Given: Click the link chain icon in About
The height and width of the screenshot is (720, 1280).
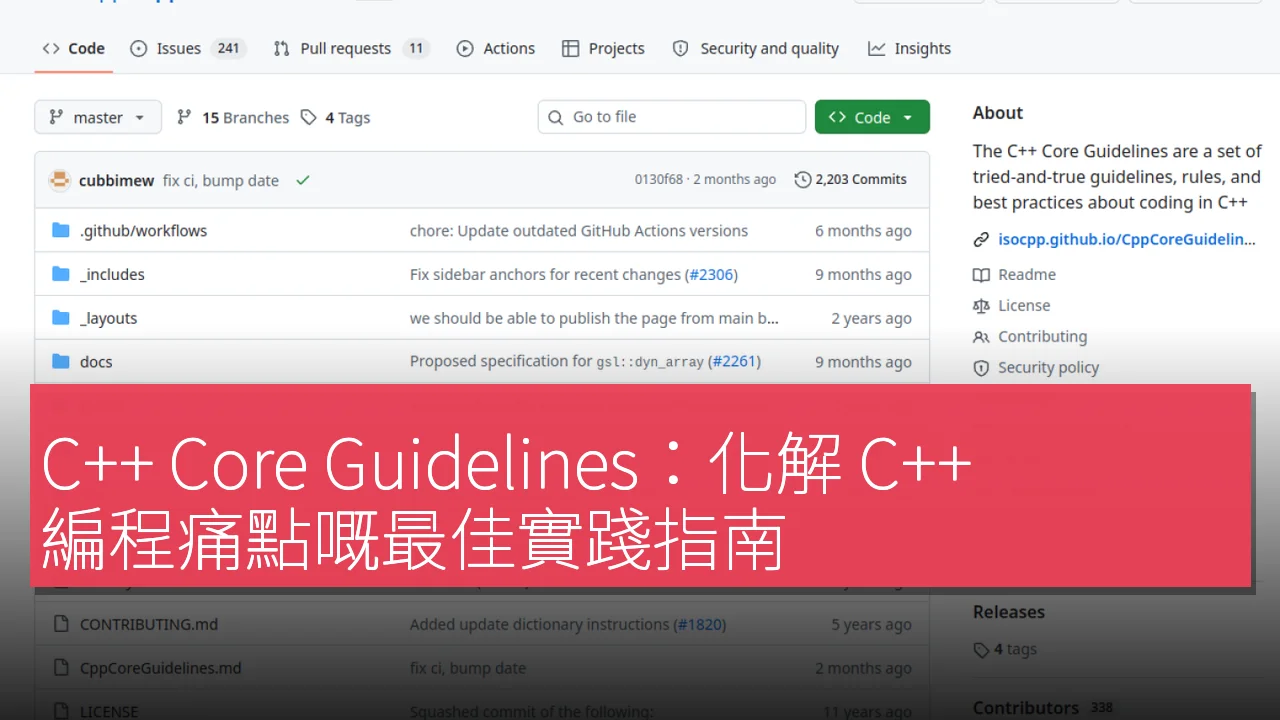Looking at the screenshot, I should pyautogui.click(x=981, y=239).
